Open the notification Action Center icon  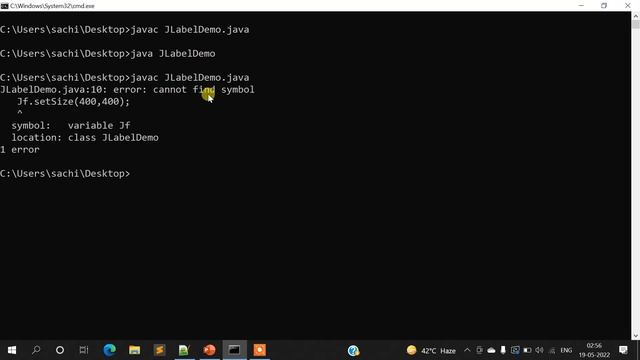(x=623, y=350)
